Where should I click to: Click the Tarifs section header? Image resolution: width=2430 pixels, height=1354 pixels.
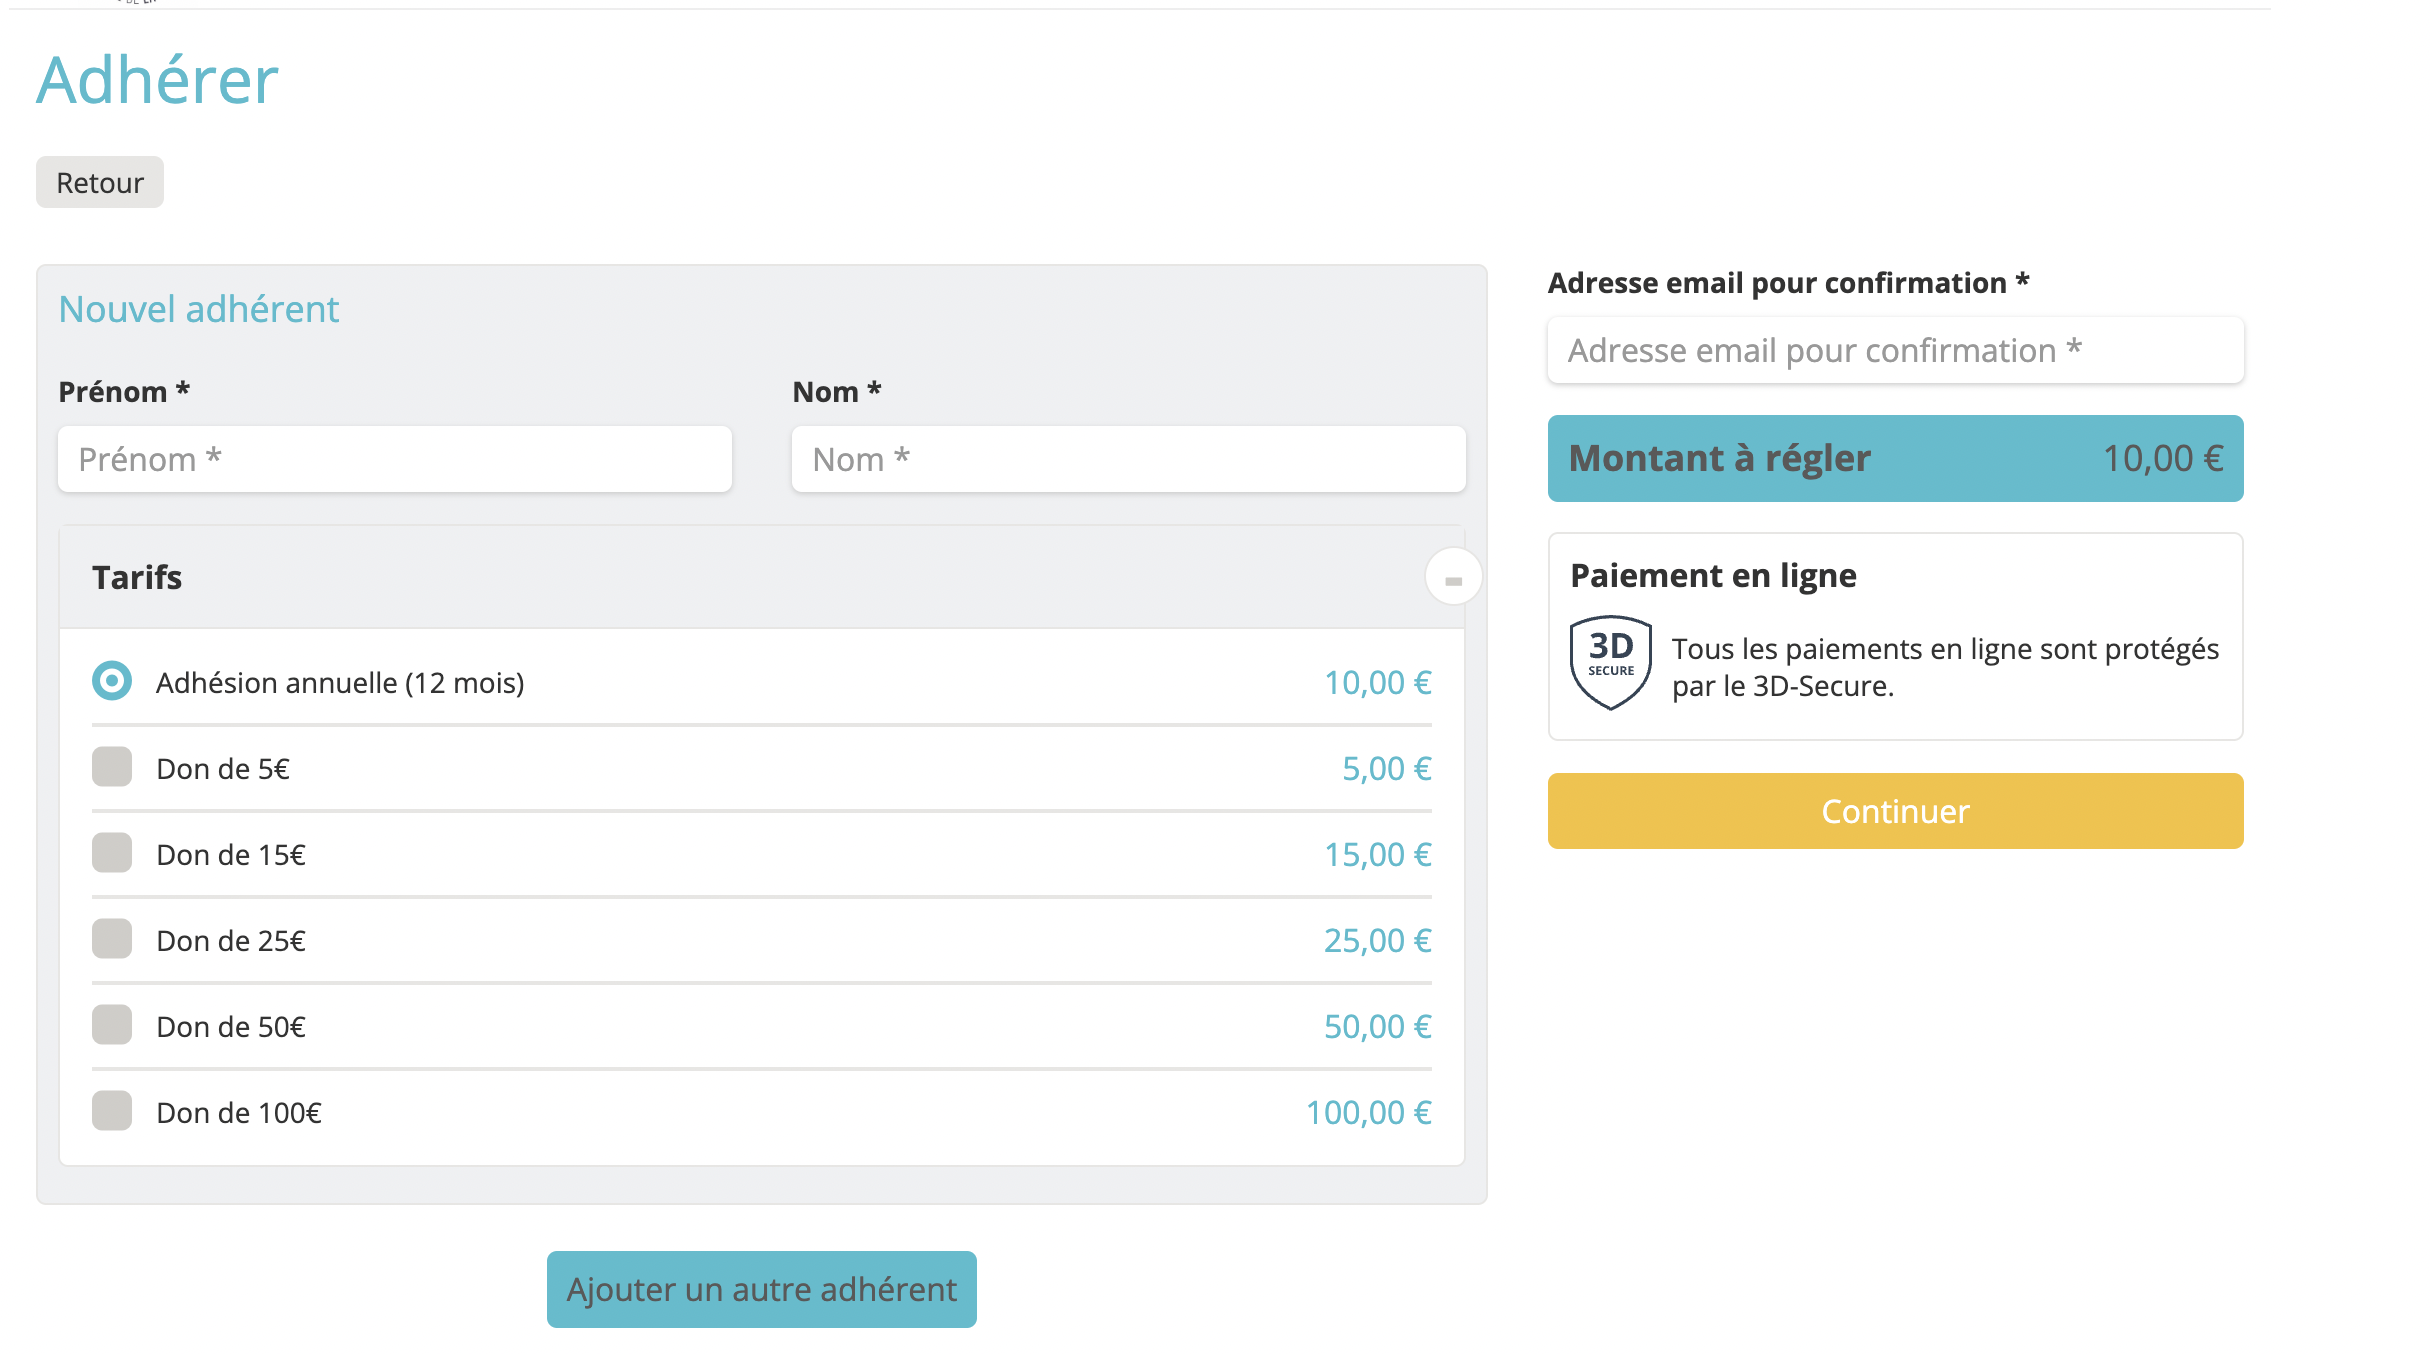[x=138, y=577]
